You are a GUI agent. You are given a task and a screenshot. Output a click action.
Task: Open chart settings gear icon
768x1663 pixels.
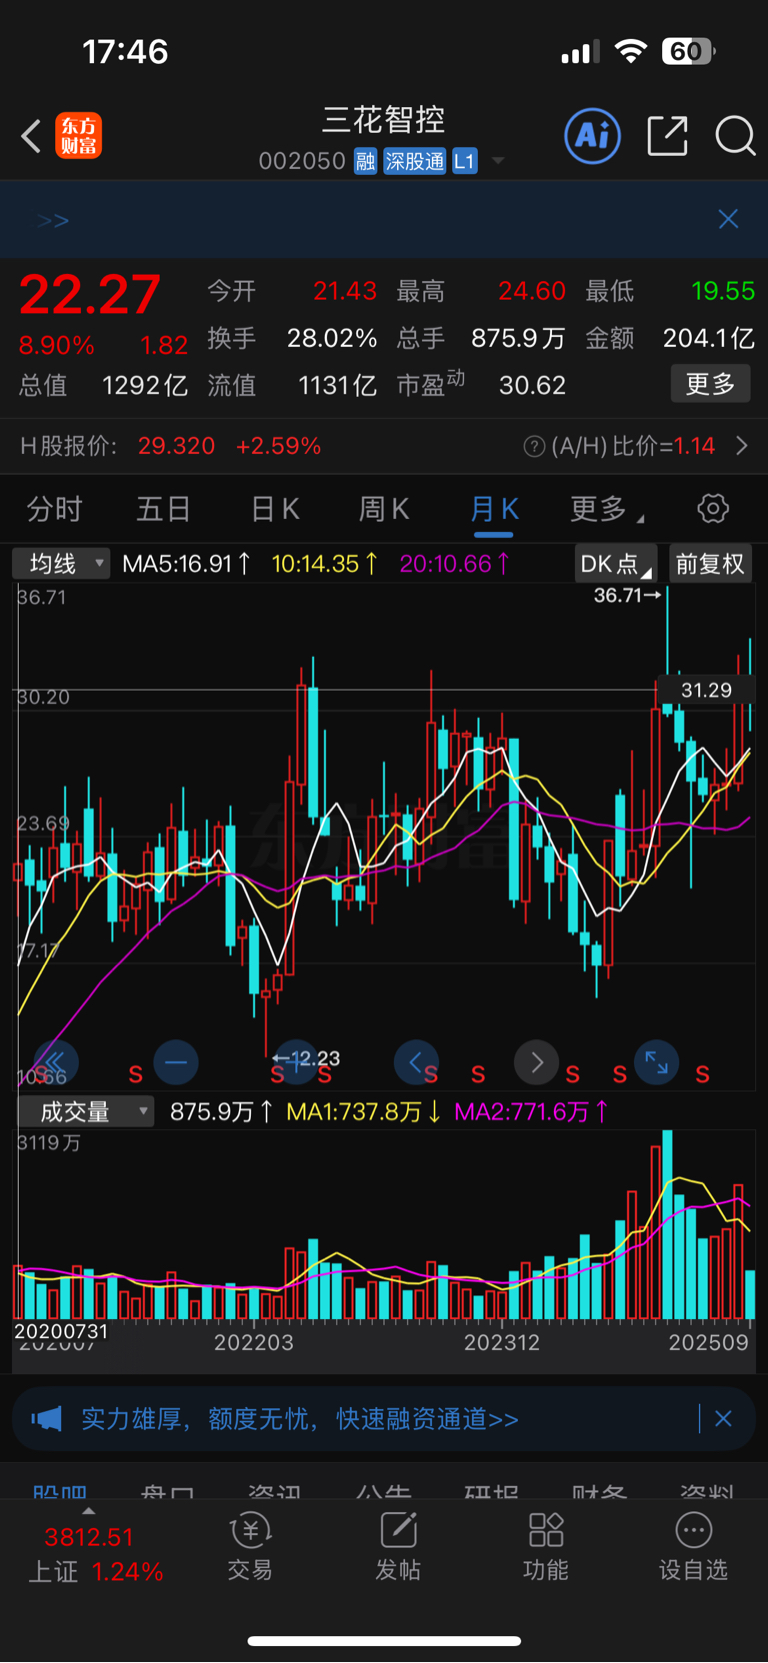[x=713, y=508]
